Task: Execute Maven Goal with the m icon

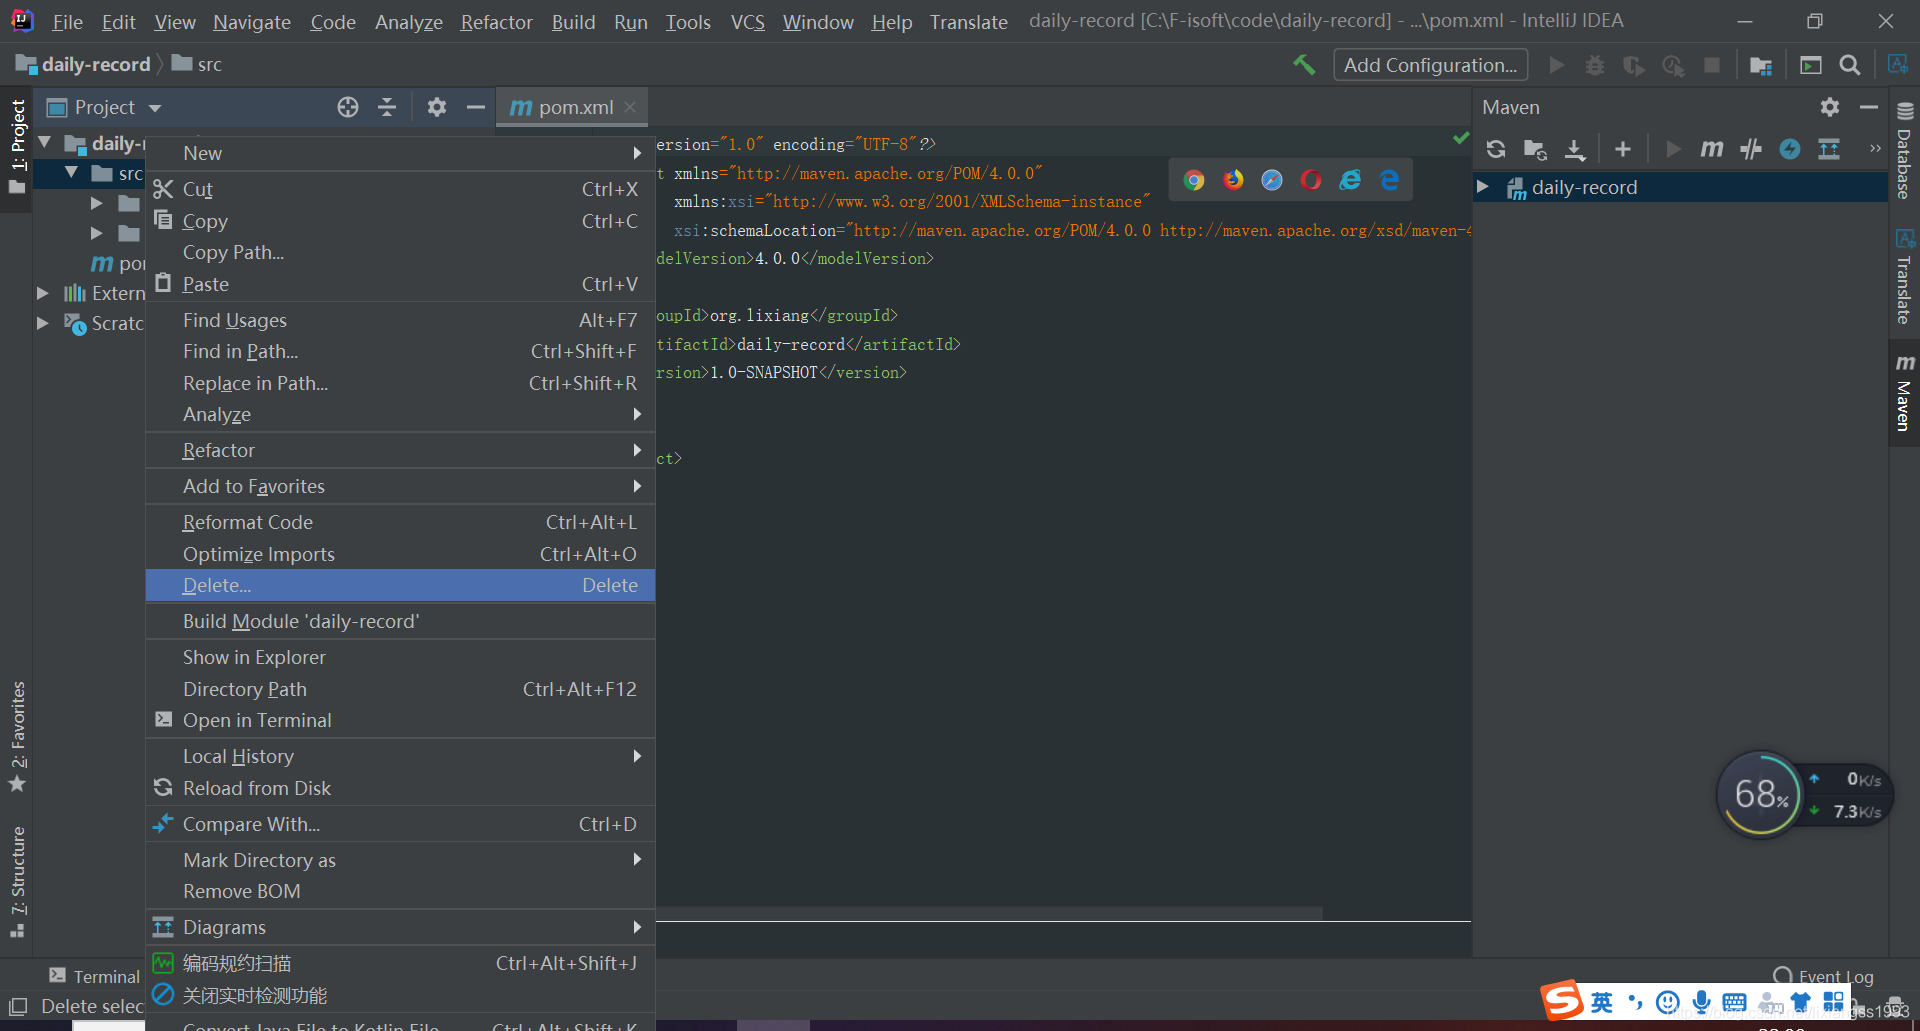Action: tap(1711, 149)
